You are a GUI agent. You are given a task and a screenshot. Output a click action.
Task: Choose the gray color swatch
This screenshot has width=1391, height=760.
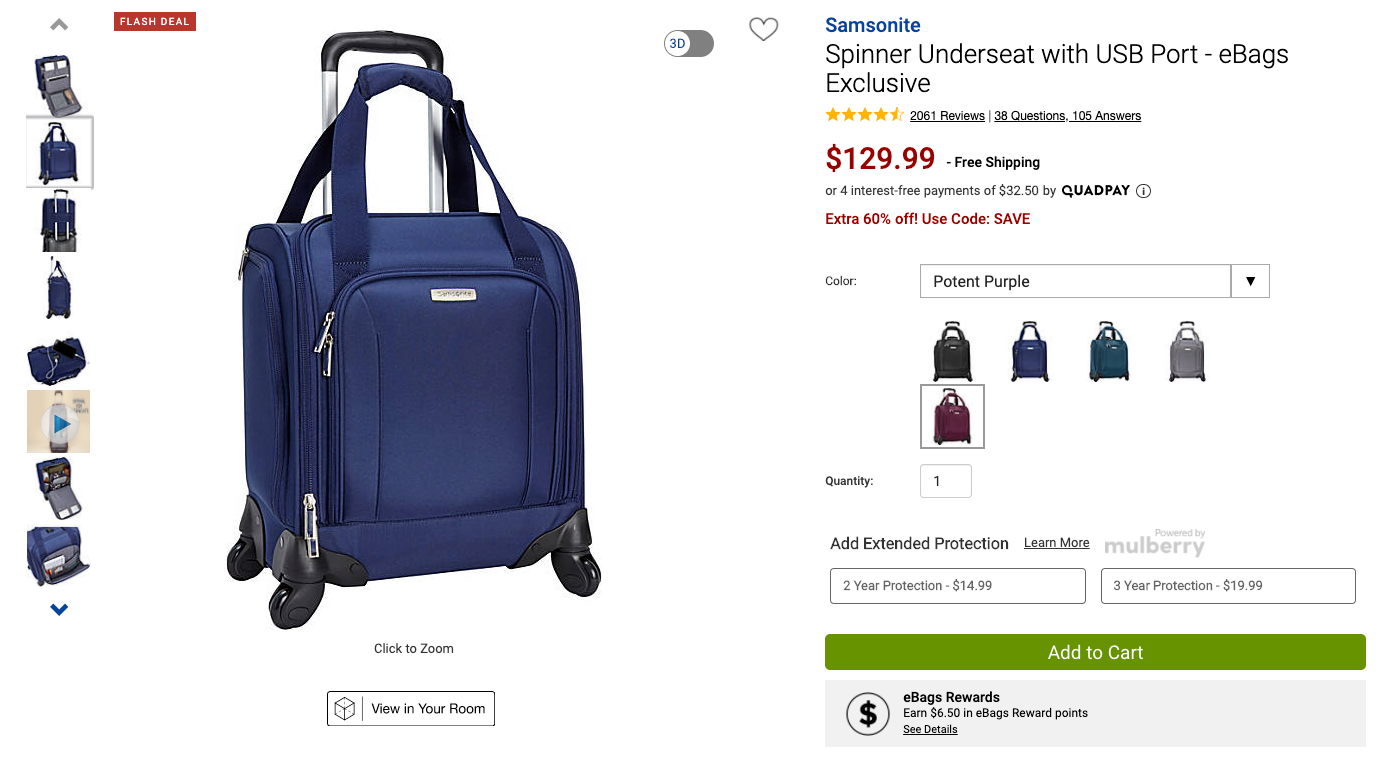pyautogui.click(x=1187, y=352)
